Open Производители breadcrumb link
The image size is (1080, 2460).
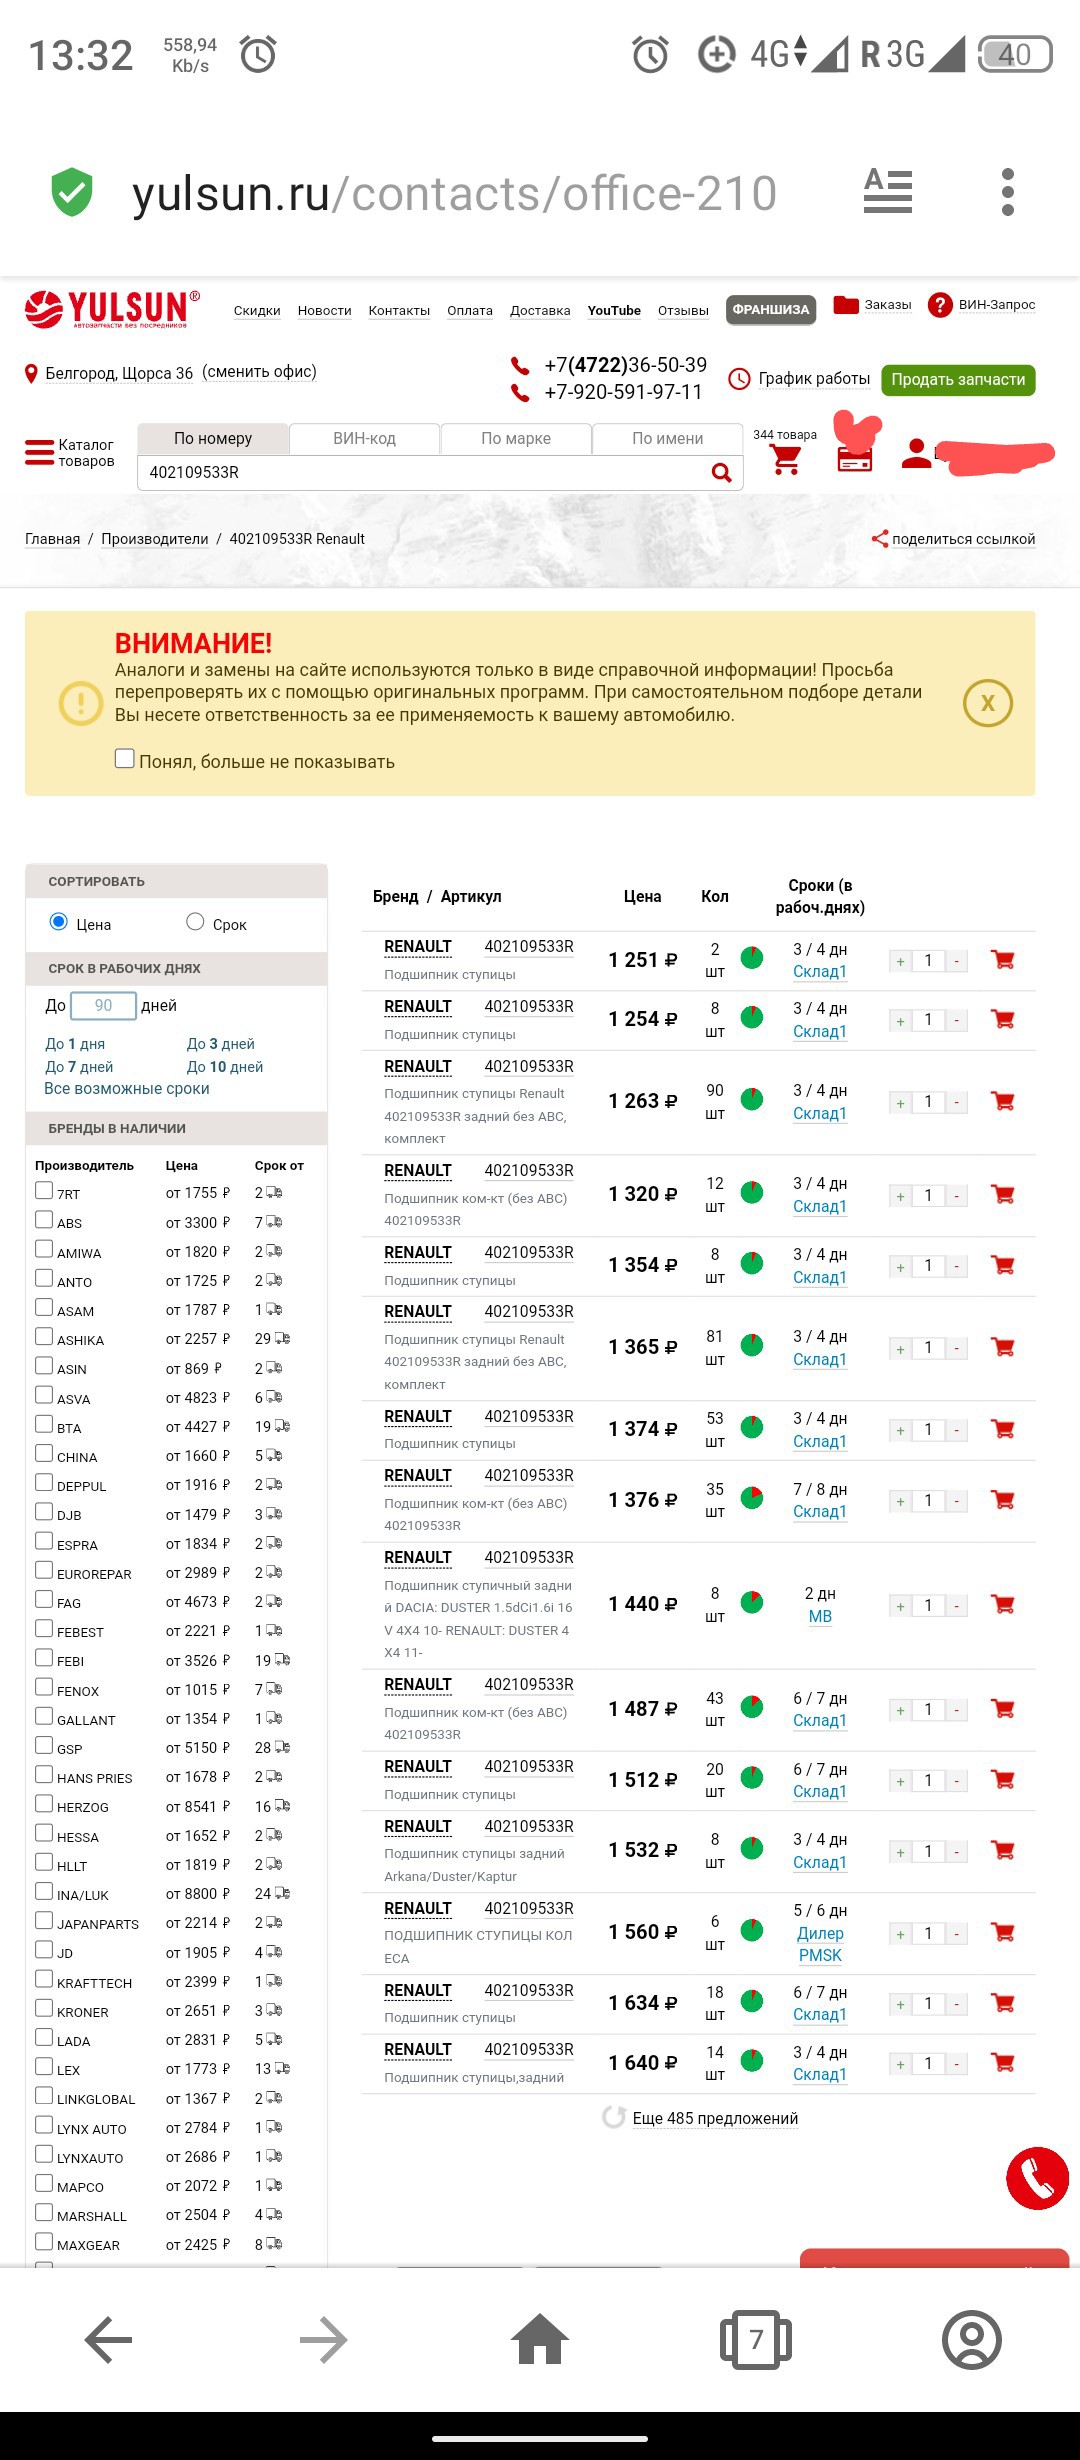pyautogui.click(x=155, y=539)
